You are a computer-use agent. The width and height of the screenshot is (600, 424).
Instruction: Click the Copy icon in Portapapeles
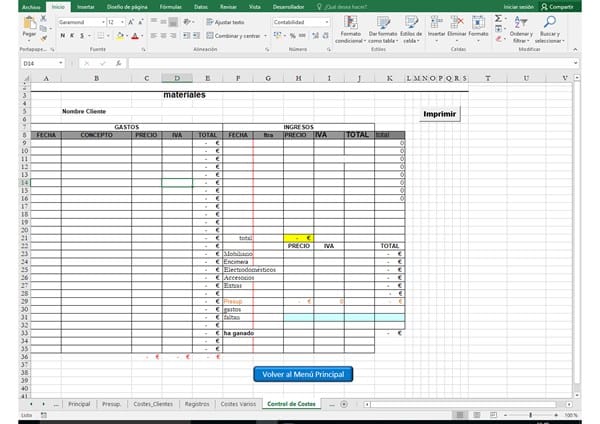tap(44, 28)
